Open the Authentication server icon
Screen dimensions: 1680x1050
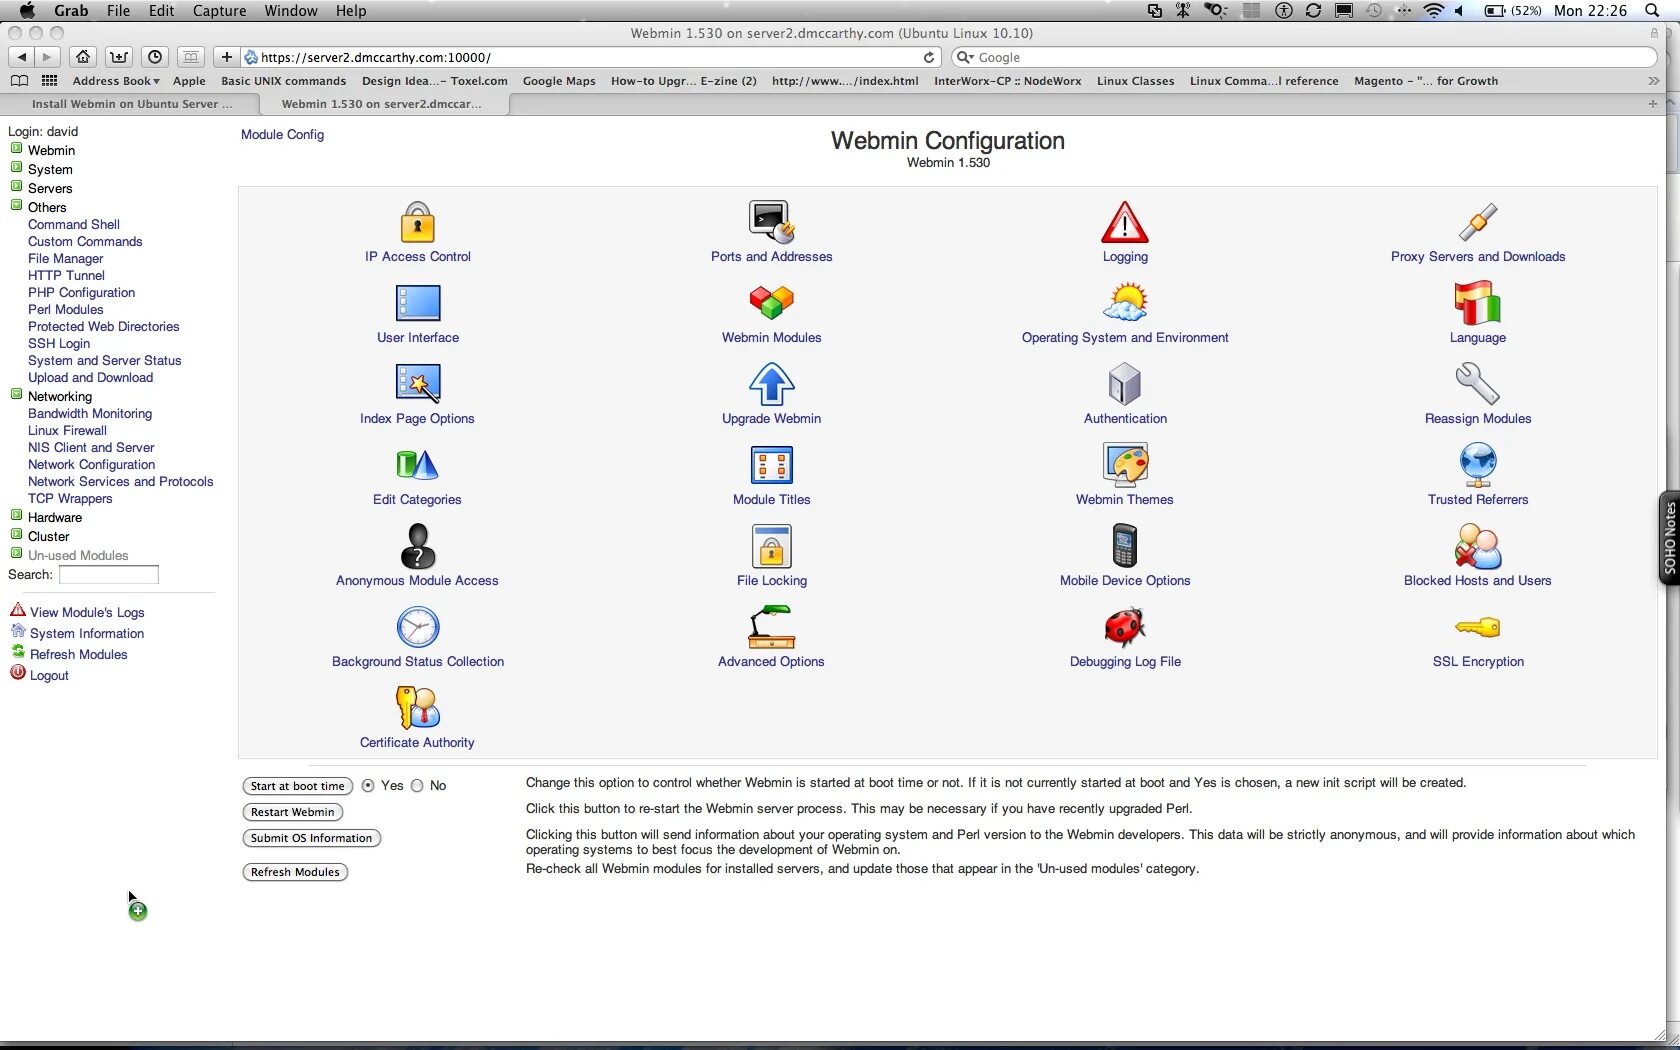pyautogui.click(x=1125, y=384)
